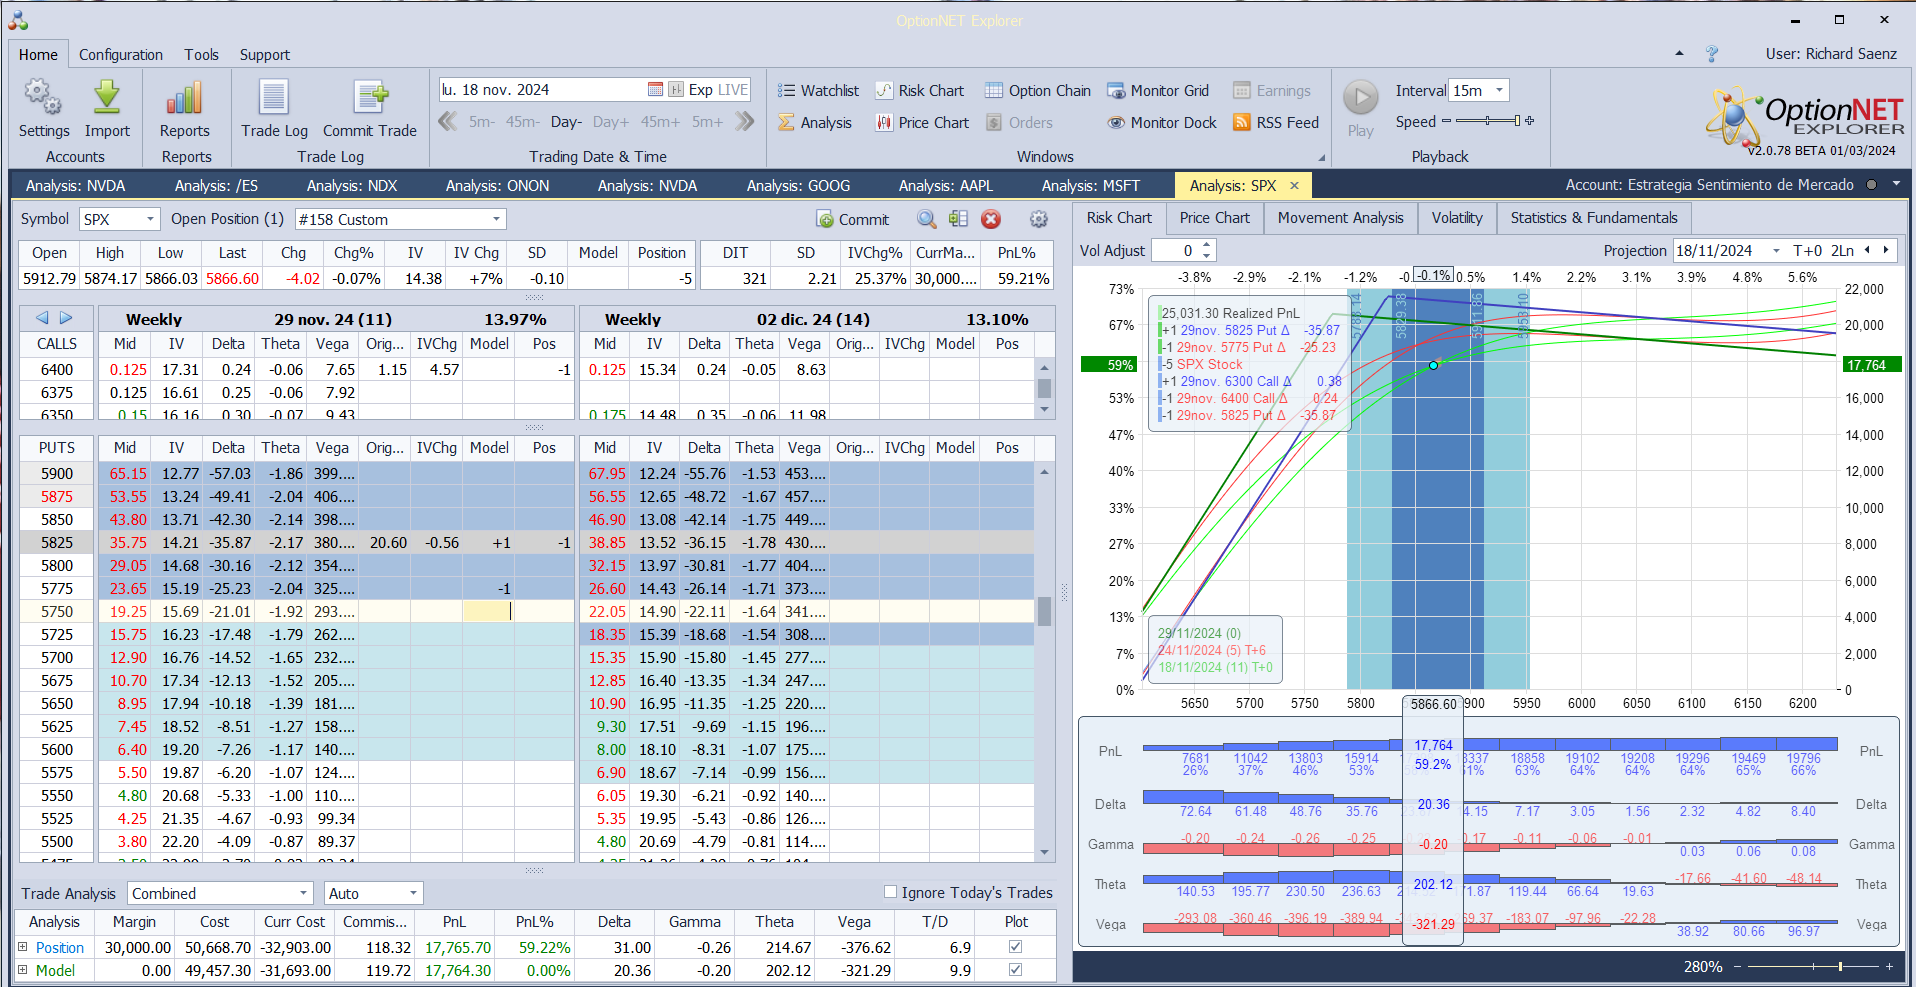Open the Trade Log icon
This screenshot has height=987, width=1916.
[274, 98]
